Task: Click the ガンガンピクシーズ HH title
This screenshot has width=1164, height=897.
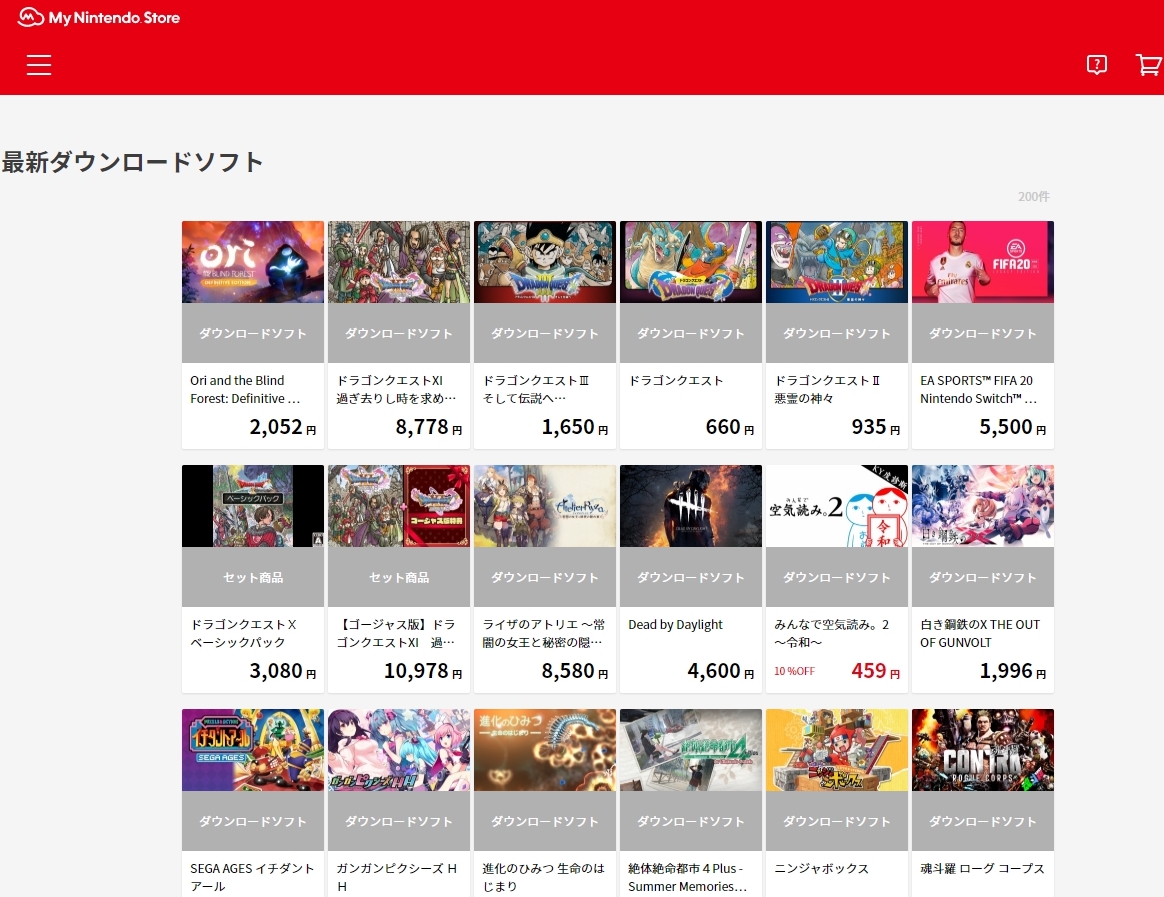Action: tap(396, 877)
